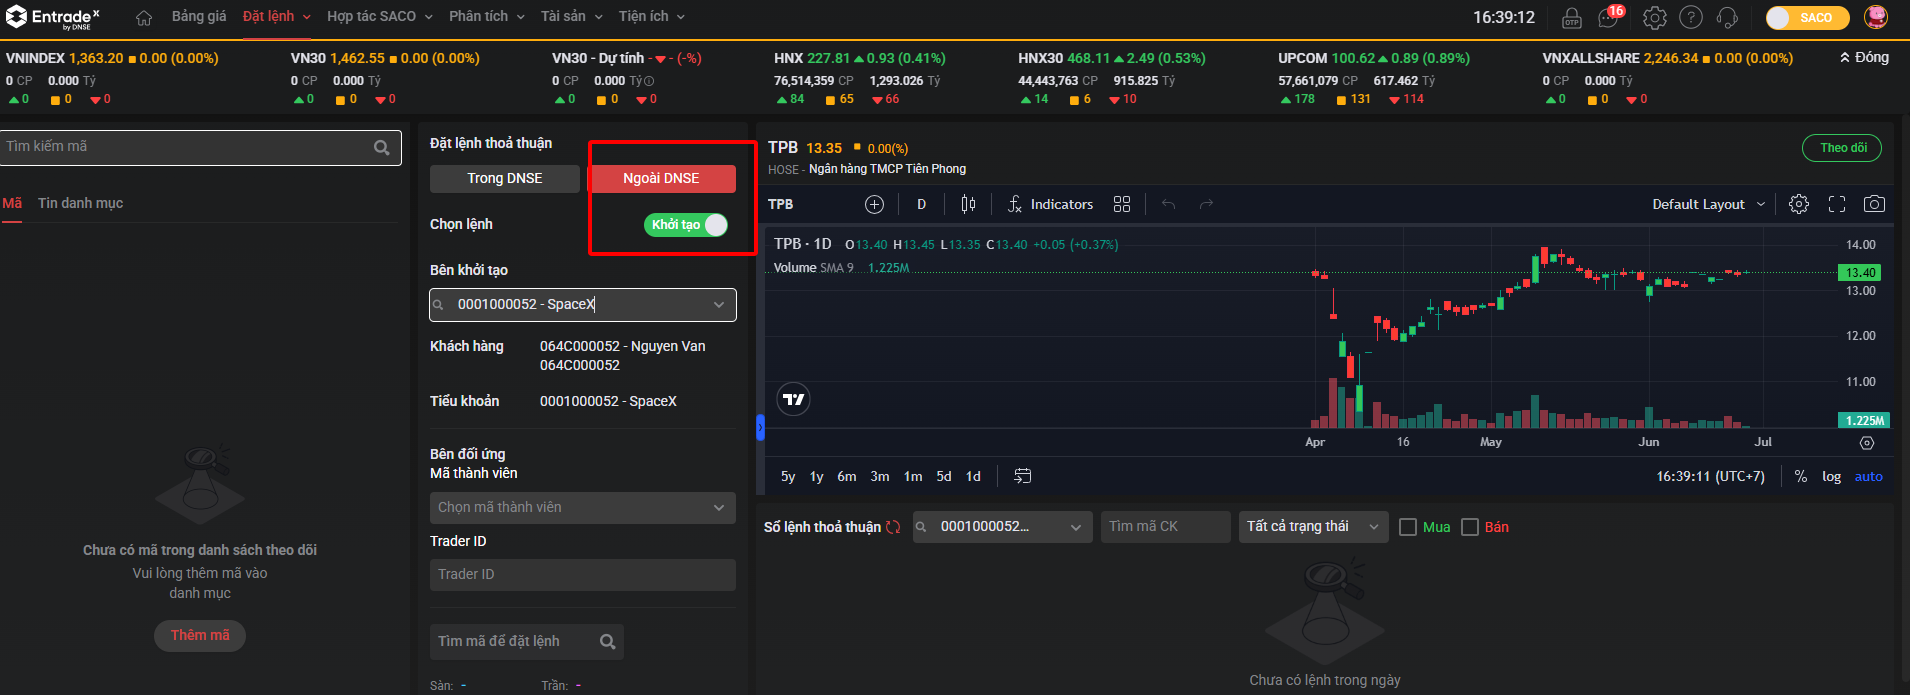Check the Mua checkbox

point(1408,527)
